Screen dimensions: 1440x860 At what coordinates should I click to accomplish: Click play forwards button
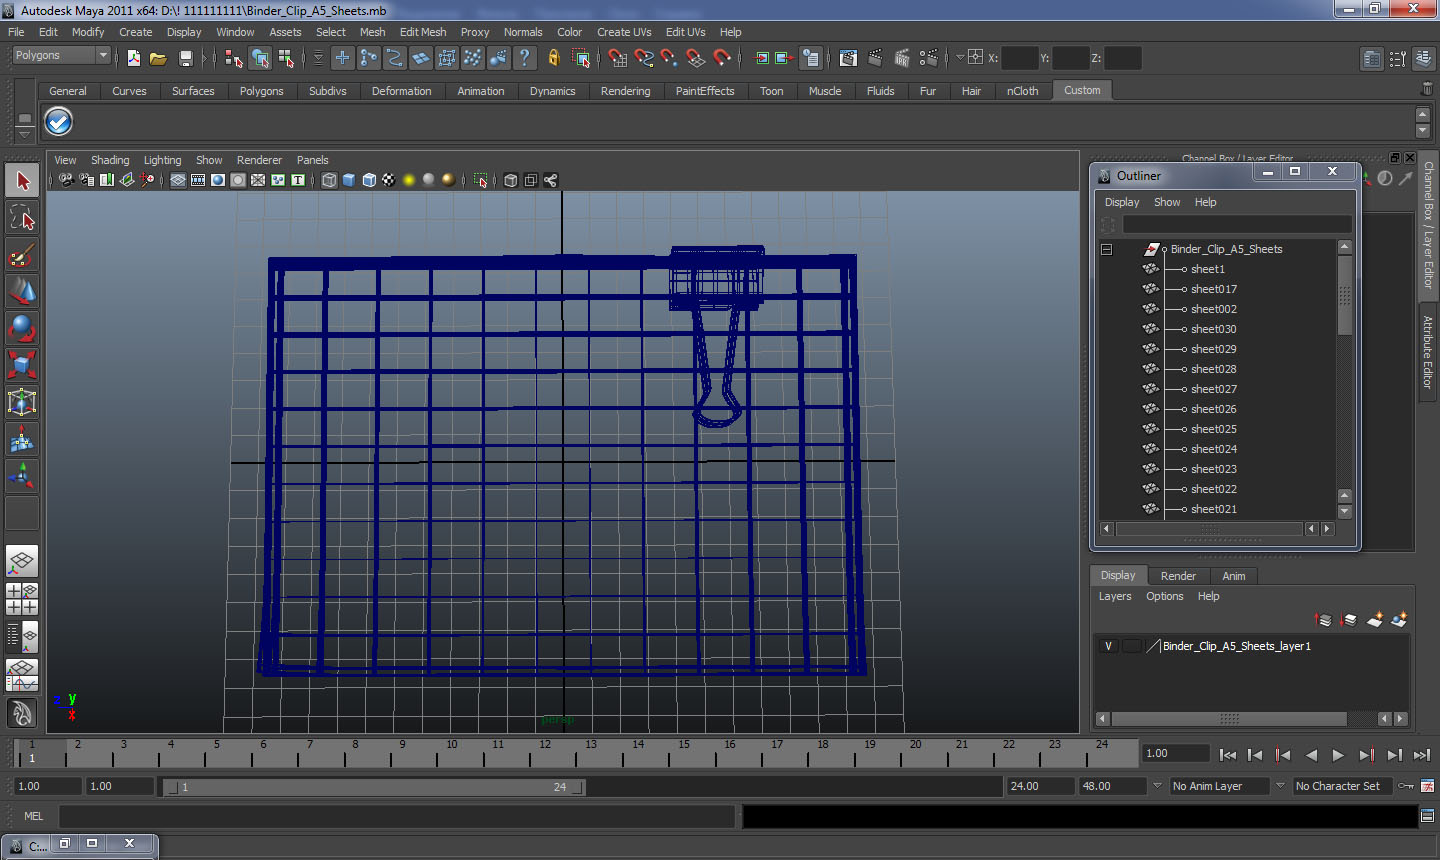(x=1338, y=755)
